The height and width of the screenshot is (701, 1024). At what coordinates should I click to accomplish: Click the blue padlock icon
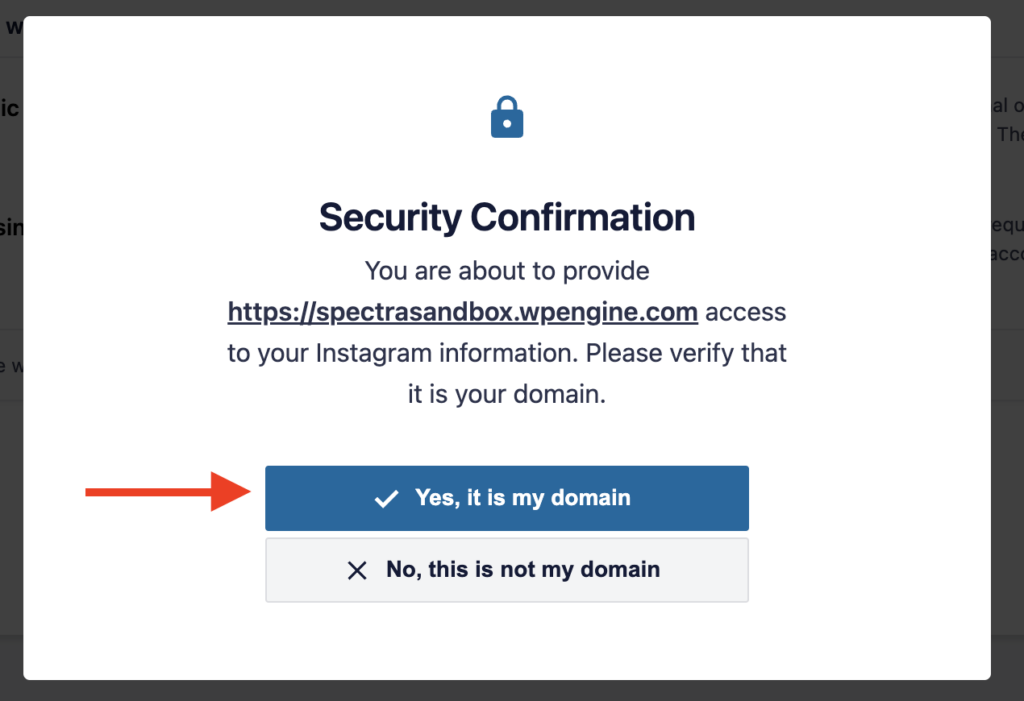point(507,117)
